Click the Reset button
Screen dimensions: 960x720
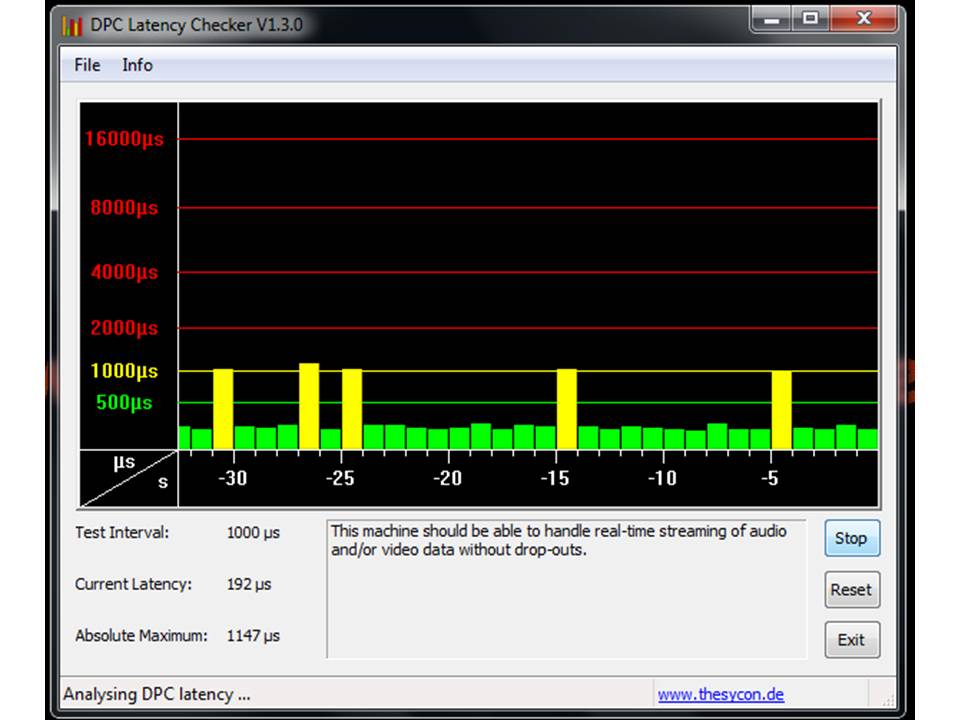(x=852, y=590)
